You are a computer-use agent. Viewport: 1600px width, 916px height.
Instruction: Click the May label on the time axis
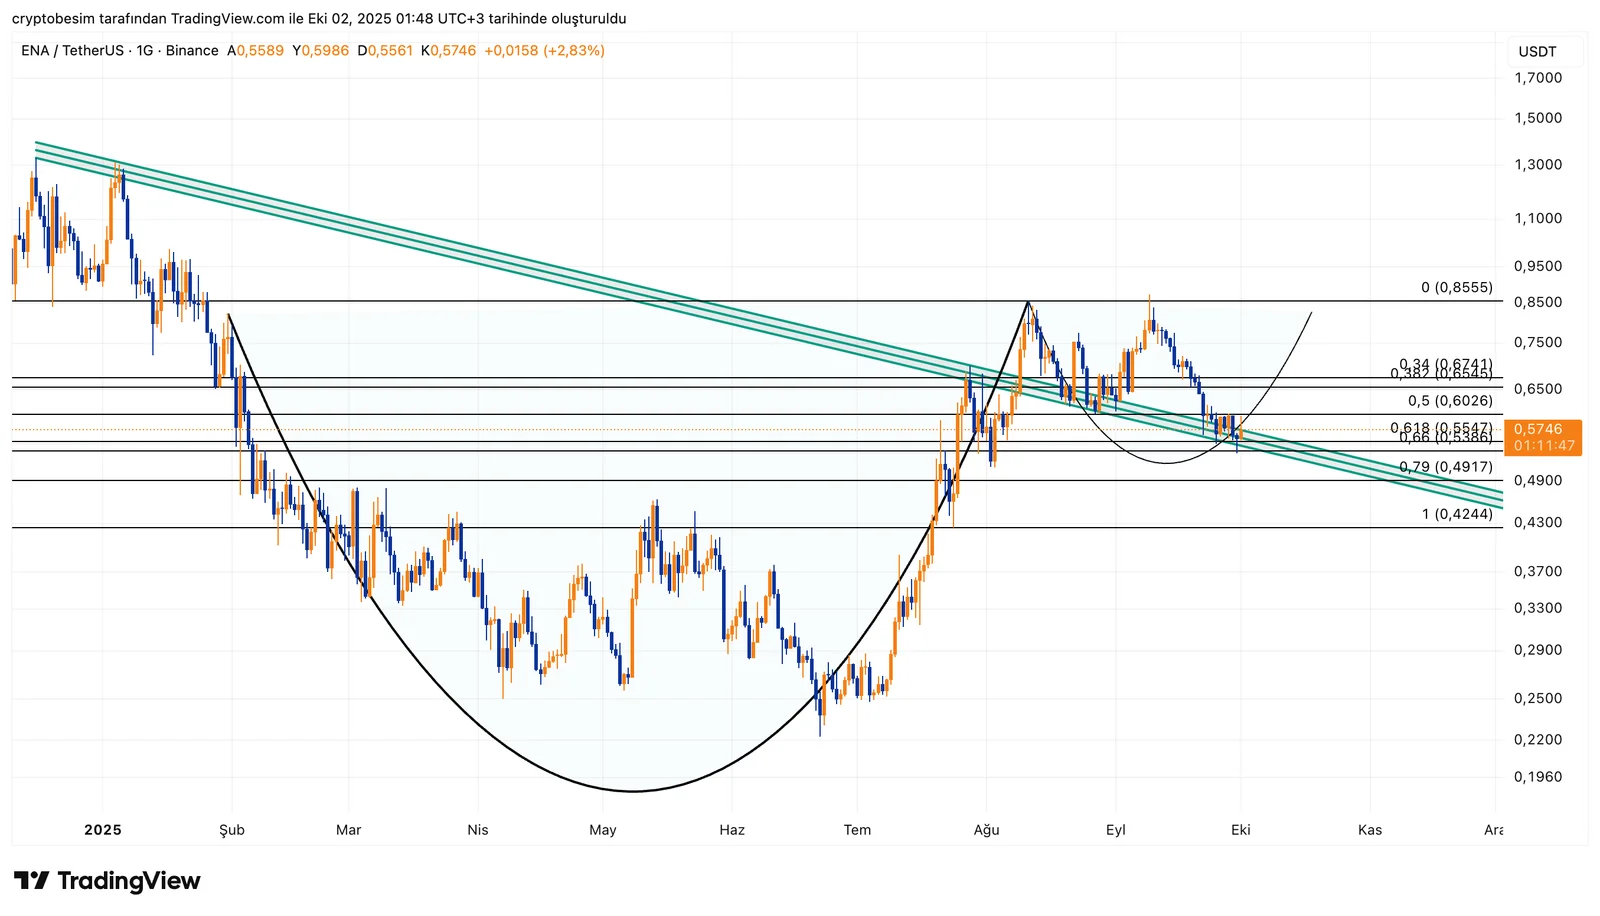click(x=603, y=830)
